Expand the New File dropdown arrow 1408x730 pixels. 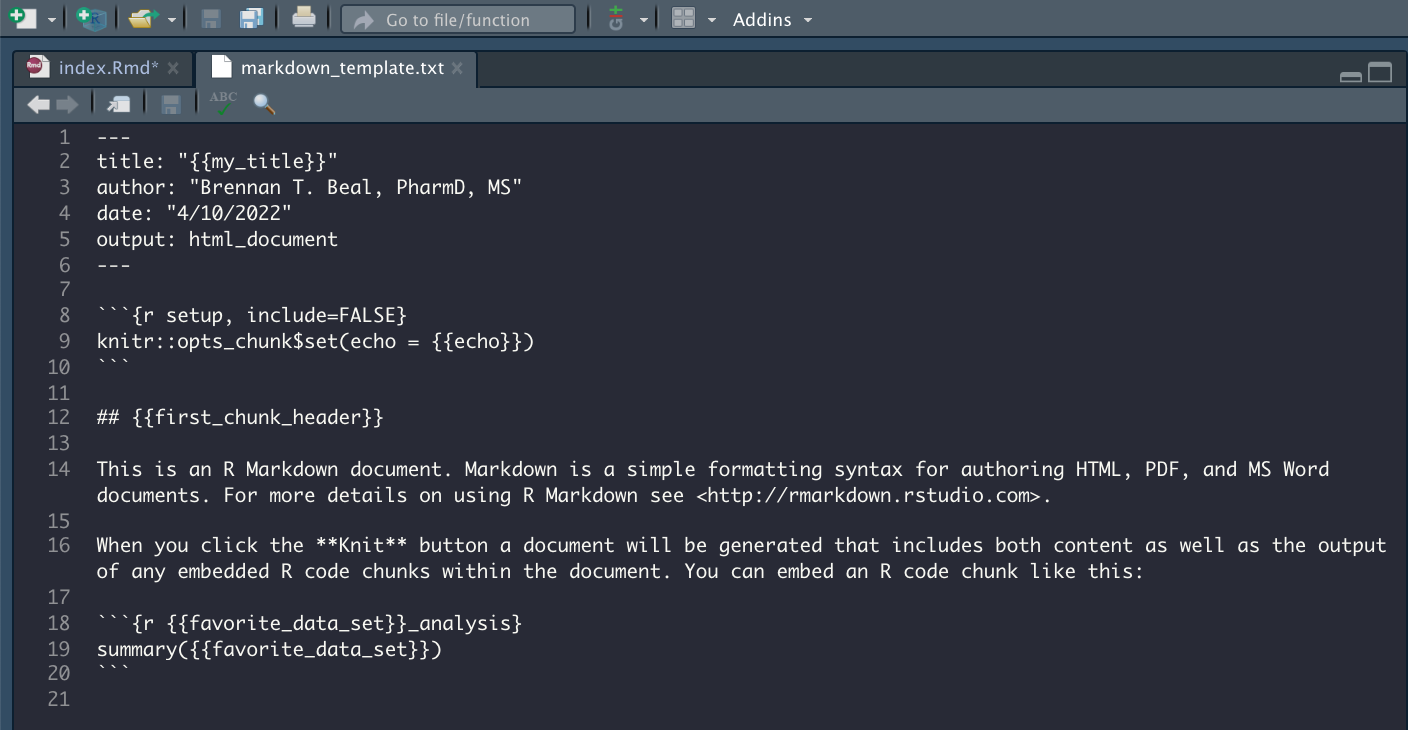pos(52,19)
